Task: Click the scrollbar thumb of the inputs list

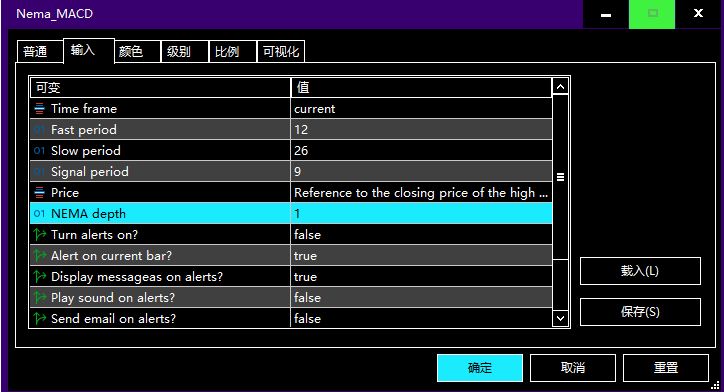Action: (x=560, y=177)
